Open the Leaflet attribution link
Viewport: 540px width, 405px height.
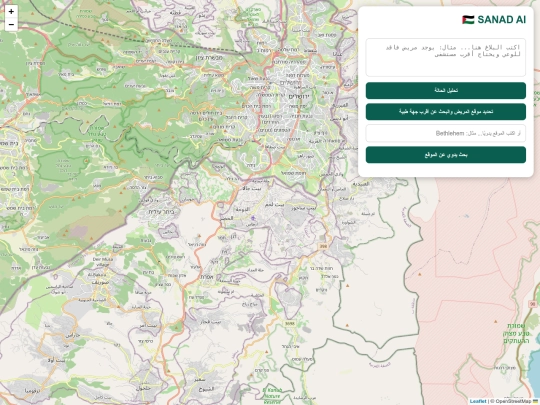pyautogui.click(x=478, y=401)
